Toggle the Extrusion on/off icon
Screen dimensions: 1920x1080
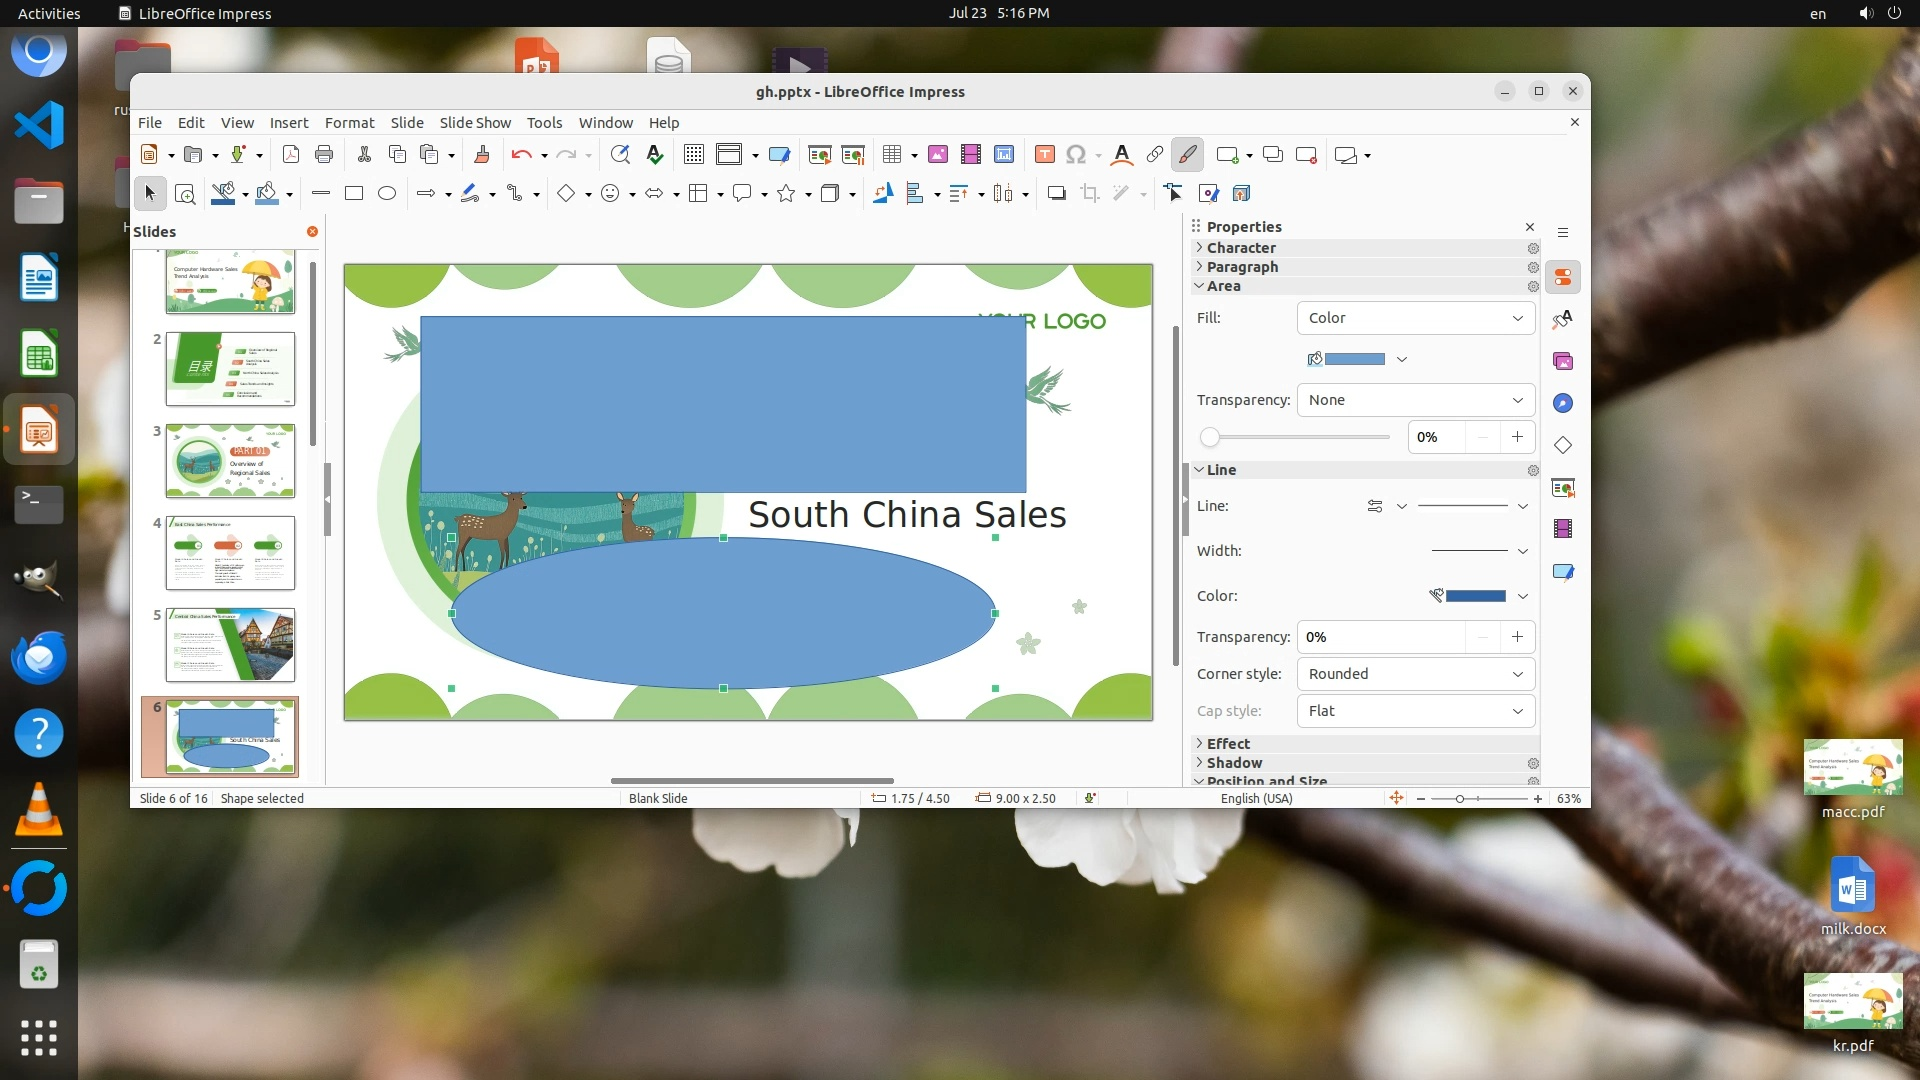pos(1241,193)
